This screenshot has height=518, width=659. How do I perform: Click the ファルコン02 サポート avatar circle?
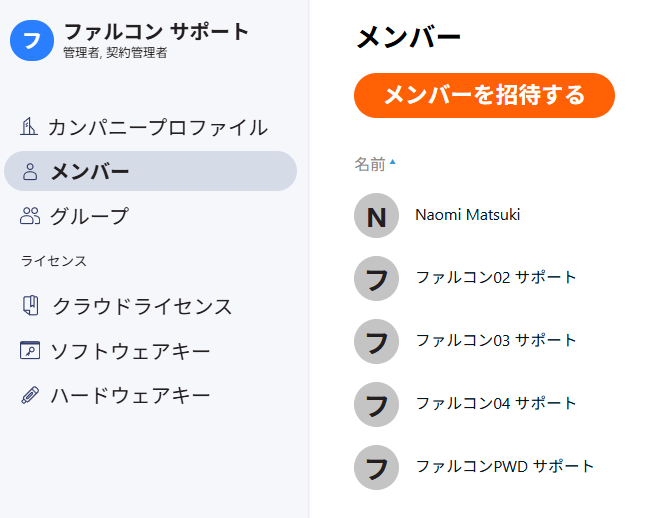(x=376, y=279)
